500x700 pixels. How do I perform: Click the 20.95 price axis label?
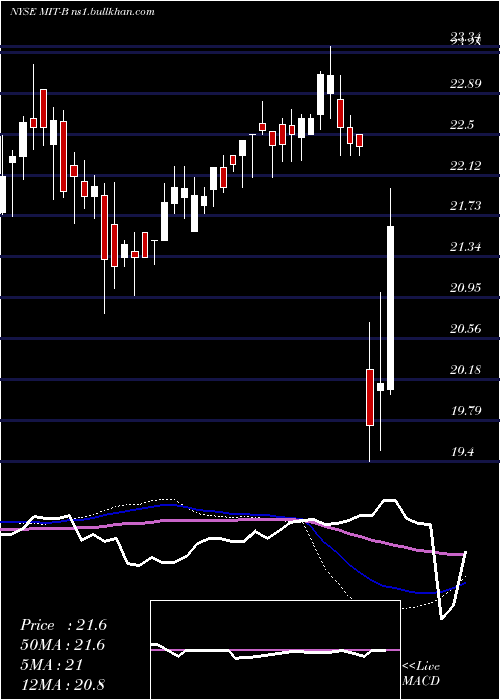click(x=466, y=288)
